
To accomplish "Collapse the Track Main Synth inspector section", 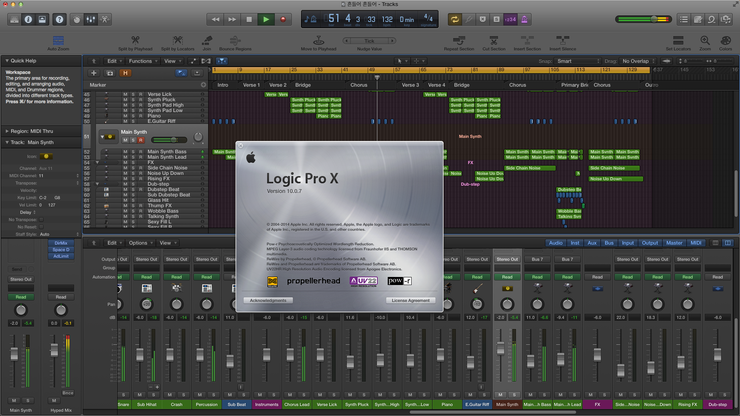I will coord(7,142).
